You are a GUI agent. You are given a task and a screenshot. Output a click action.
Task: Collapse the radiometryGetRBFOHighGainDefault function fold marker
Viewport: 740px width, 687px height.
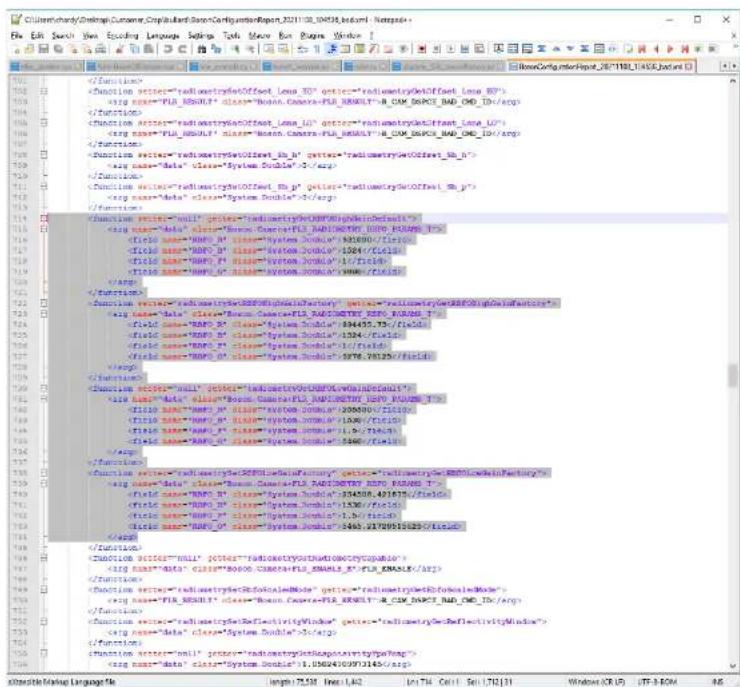pyautogui.click(x=44, y=218)
